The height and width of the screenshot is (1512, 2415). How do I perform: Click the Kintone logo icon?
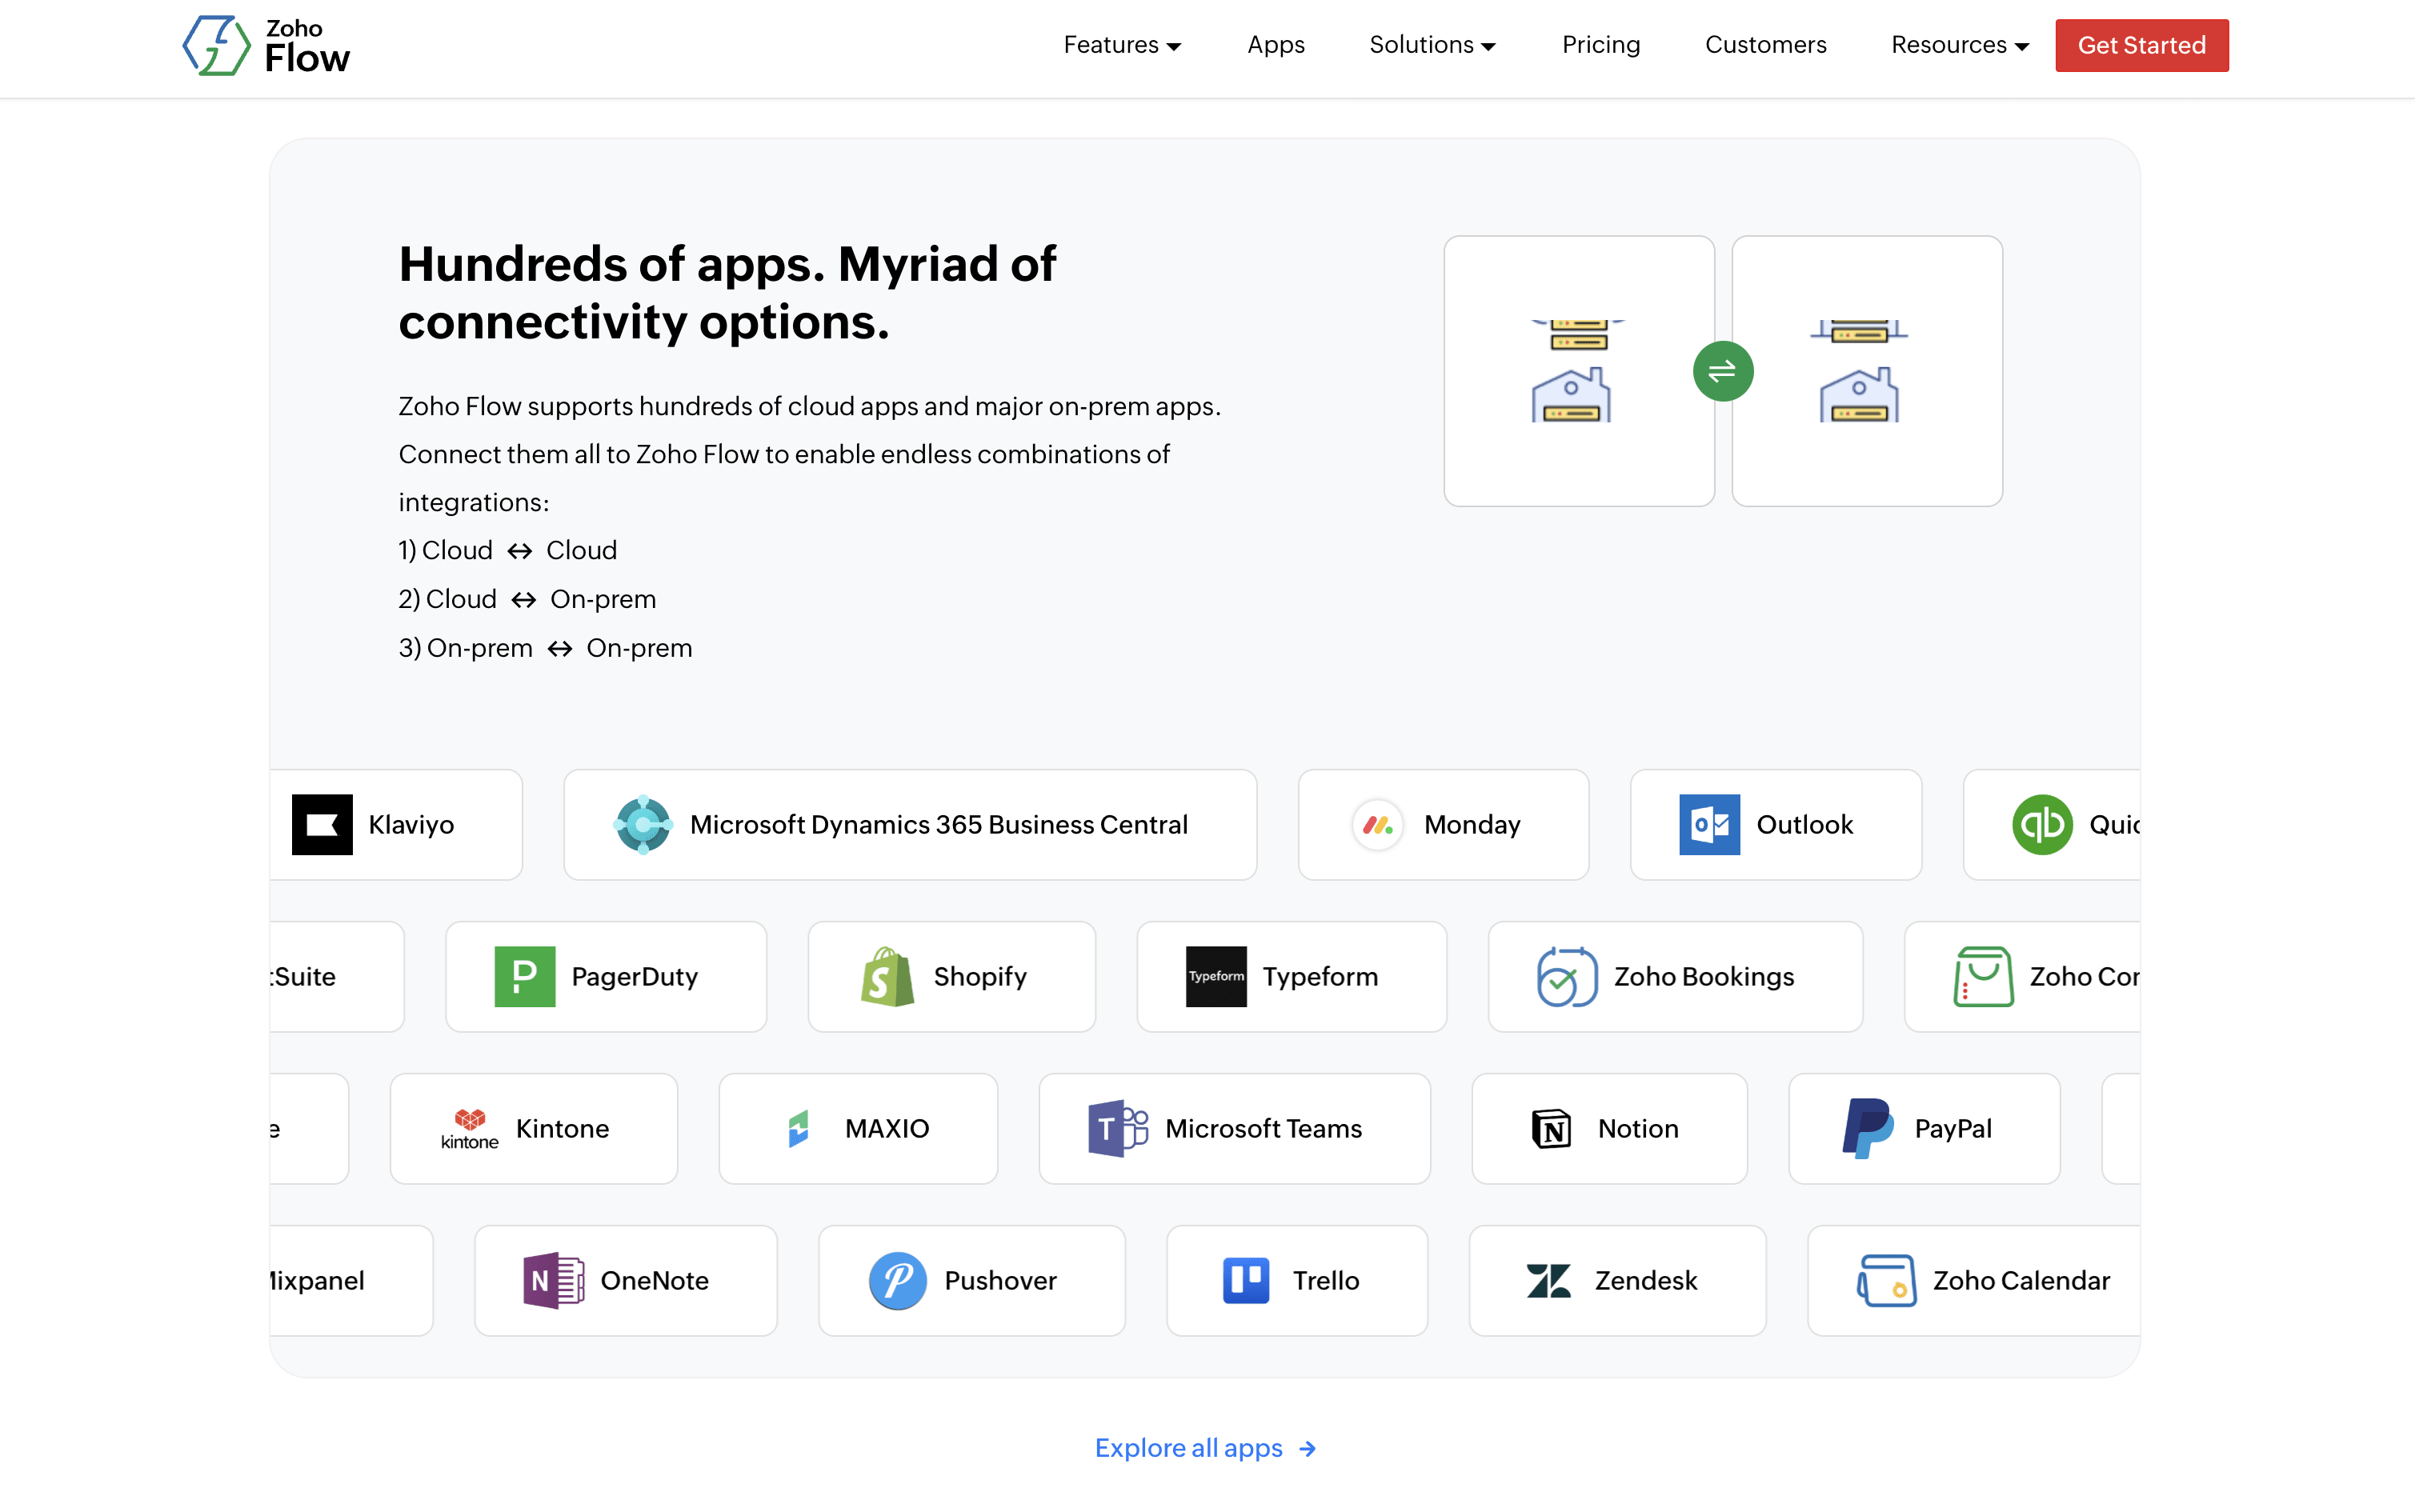[469, 1128]
